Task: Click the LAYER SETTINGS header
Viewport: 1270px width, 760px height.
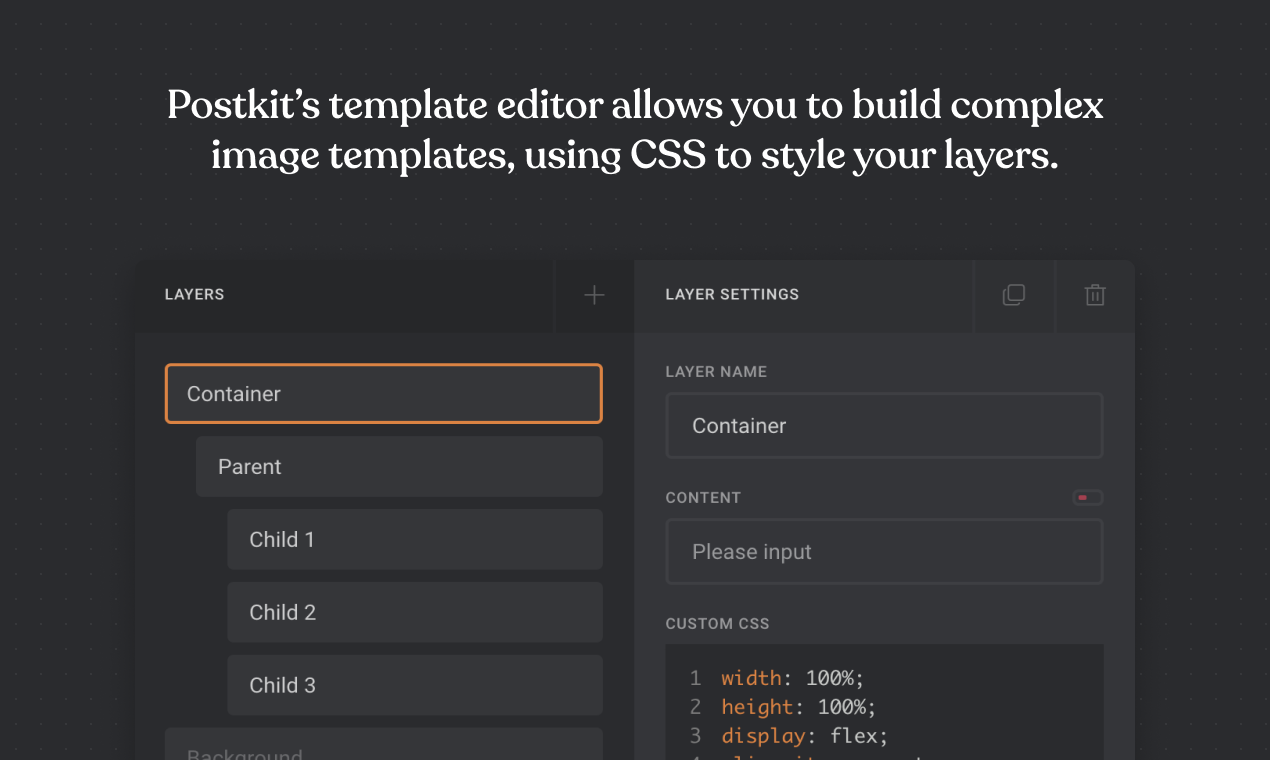Action: 732,295
